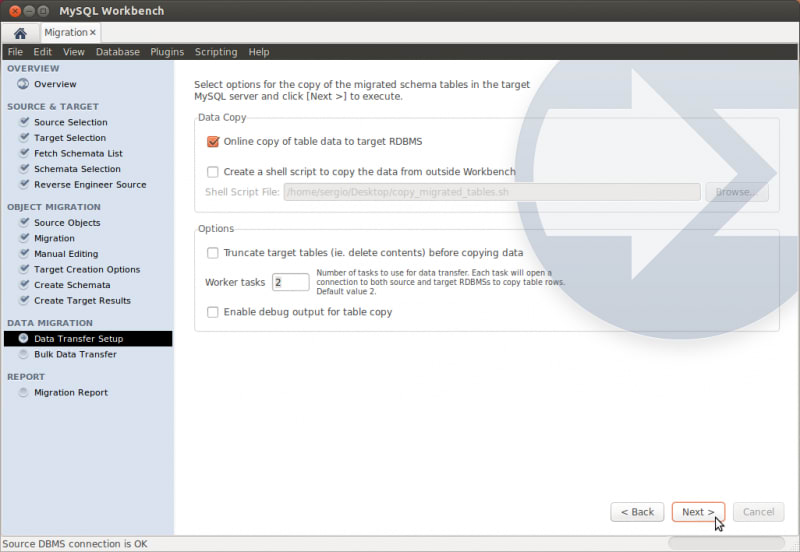This screenshot has height=552, width=800.
Task: Select Overview in the sidebar
Action: point(55,84)
